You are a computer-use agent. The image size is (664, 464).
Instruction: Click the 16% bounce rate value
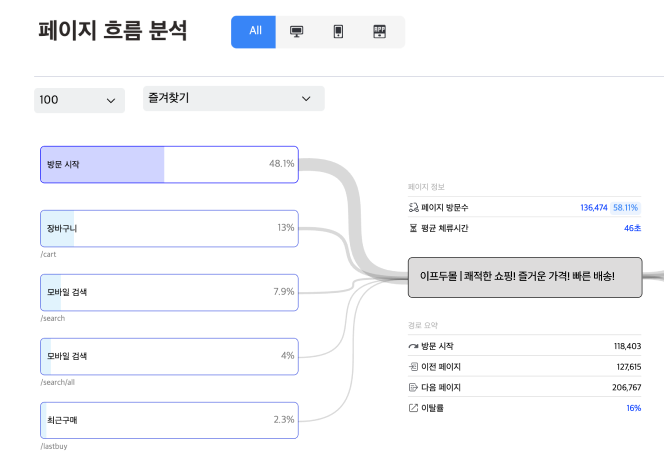633,408
